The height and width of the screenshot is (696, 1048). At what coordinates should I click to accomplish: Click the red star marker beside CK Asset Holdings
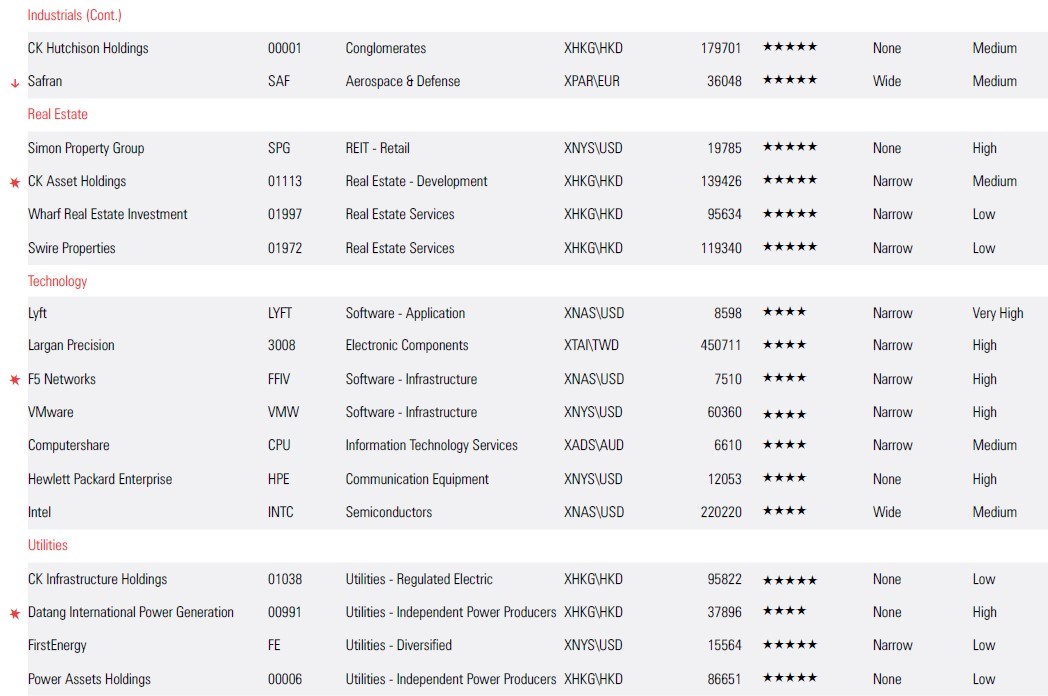pyautogui.click(x=15, y=183)
